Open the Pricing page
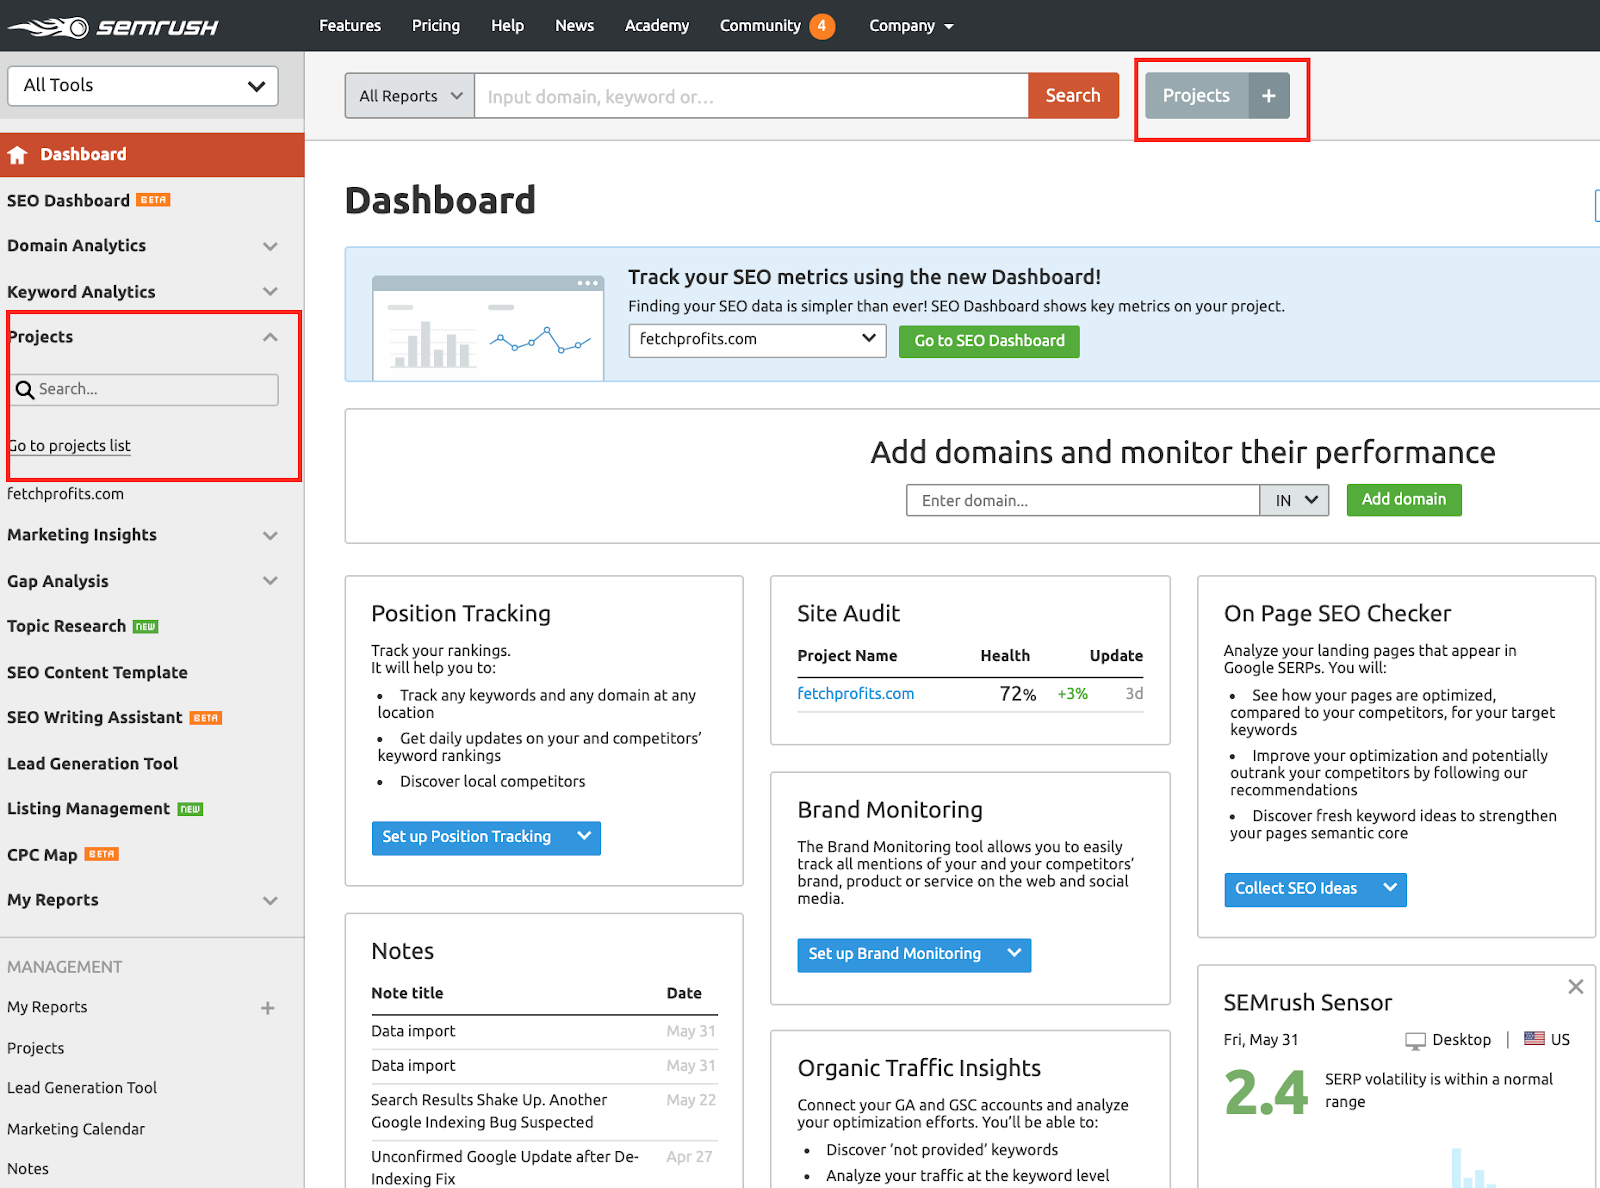Viewport: 1600px width, 1188px height. click(x=436, y=26)
